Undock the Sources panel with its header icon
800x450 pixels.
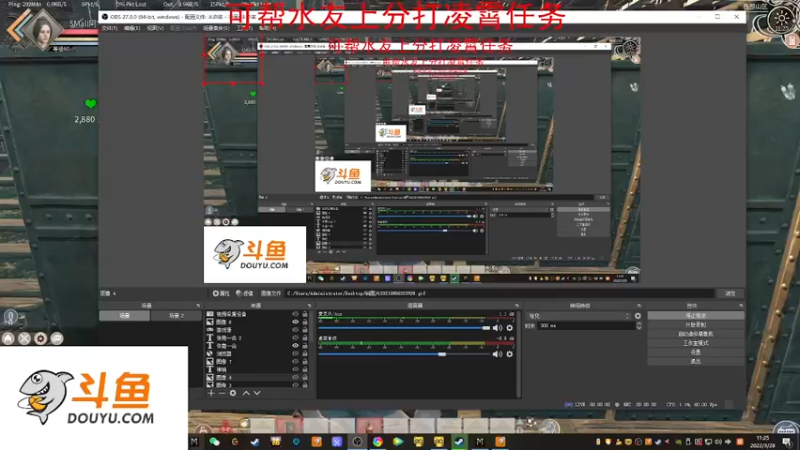click(311, 306)
